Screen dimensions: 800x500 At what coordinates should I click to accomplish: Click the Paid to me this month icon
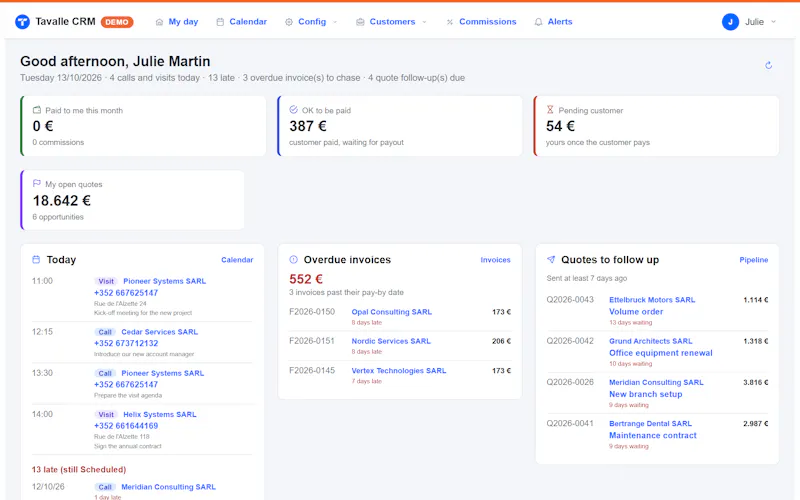click(37, 110)
